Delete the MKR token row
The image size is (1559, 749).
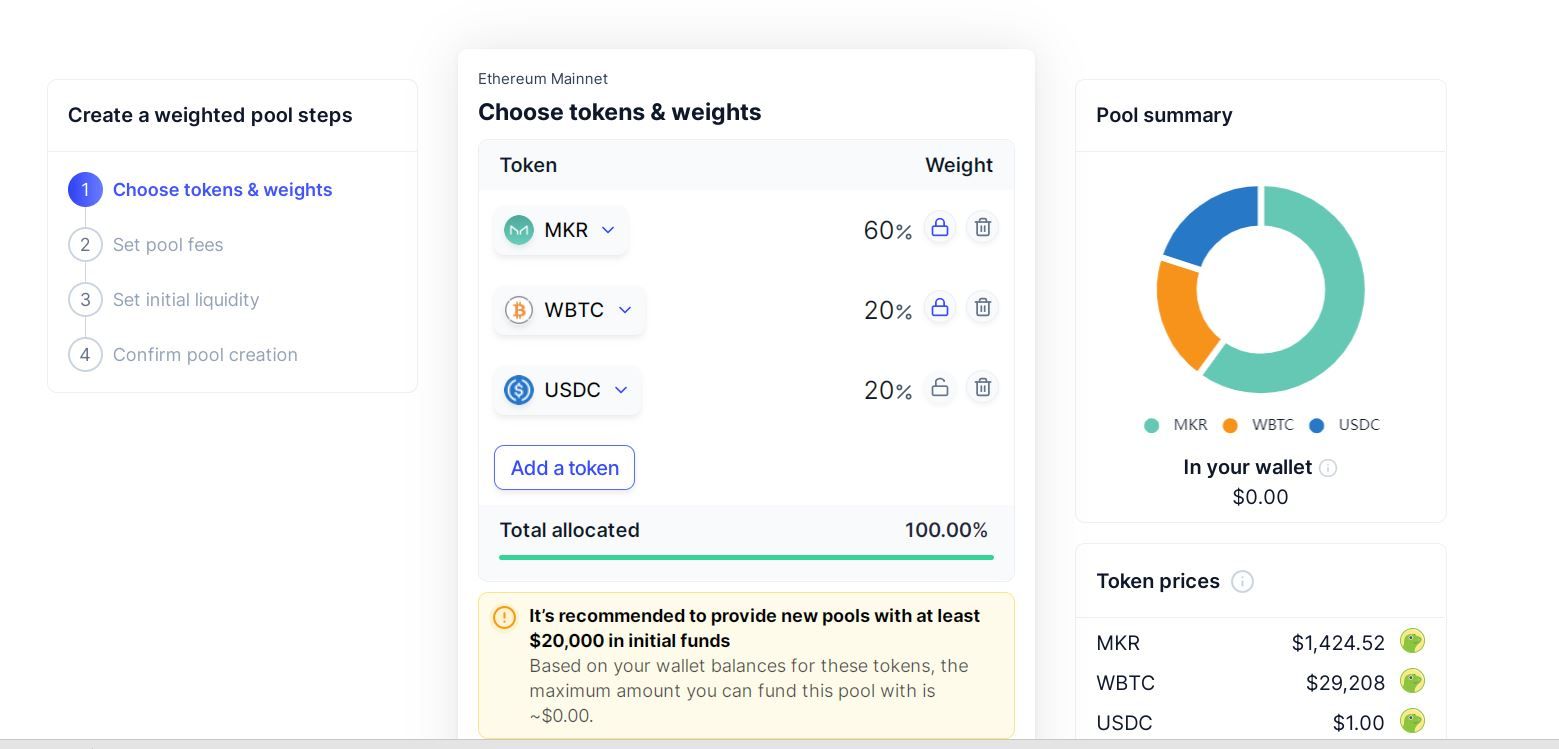click(x=983, y=228)
